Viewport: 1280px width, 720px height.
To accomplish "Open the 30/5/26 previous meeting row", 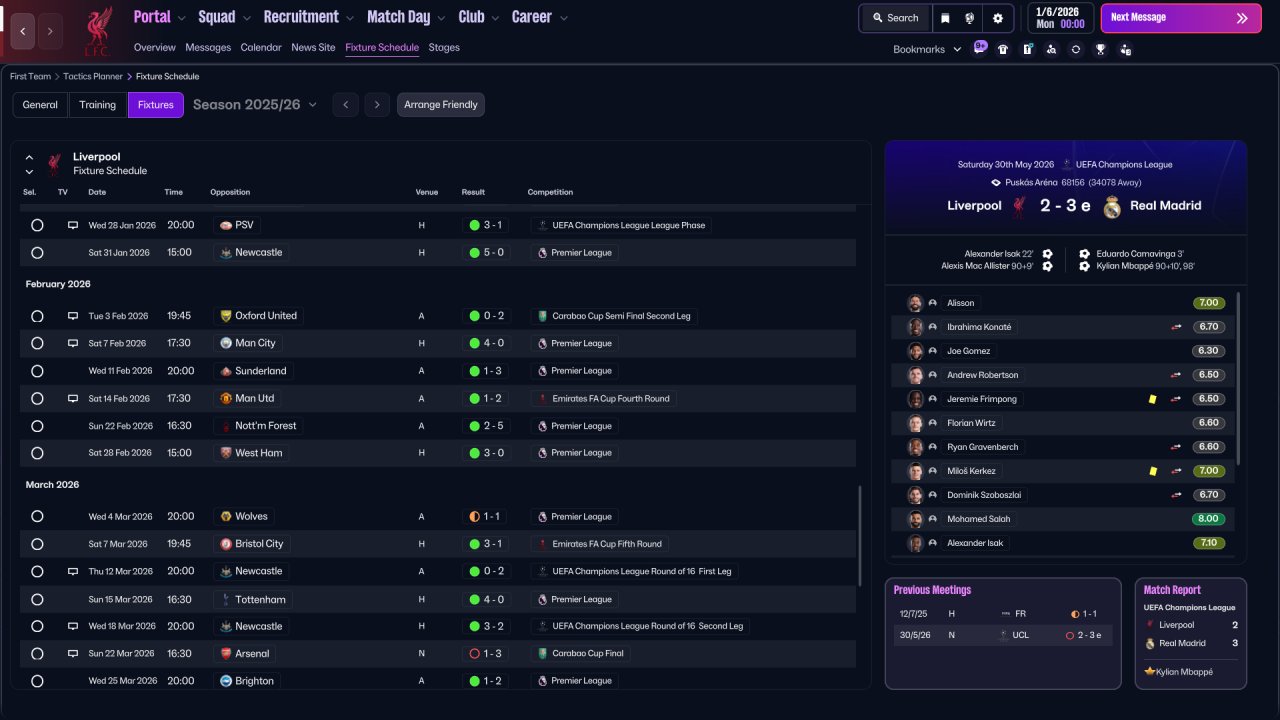I will (1003, 635).
